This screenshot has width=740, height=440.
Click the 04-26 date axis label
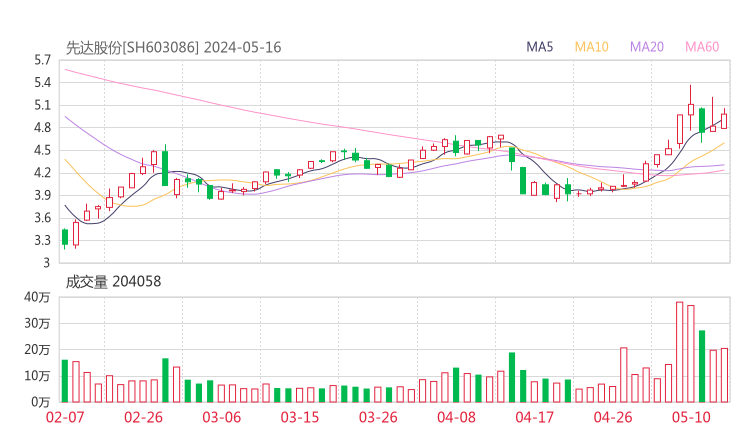[x=613, y=417]
